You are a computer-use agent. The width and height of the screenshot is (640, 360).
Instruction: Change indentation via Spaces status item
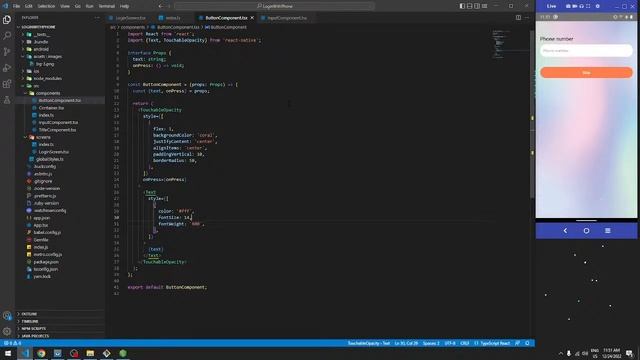(x=431, y=343)
